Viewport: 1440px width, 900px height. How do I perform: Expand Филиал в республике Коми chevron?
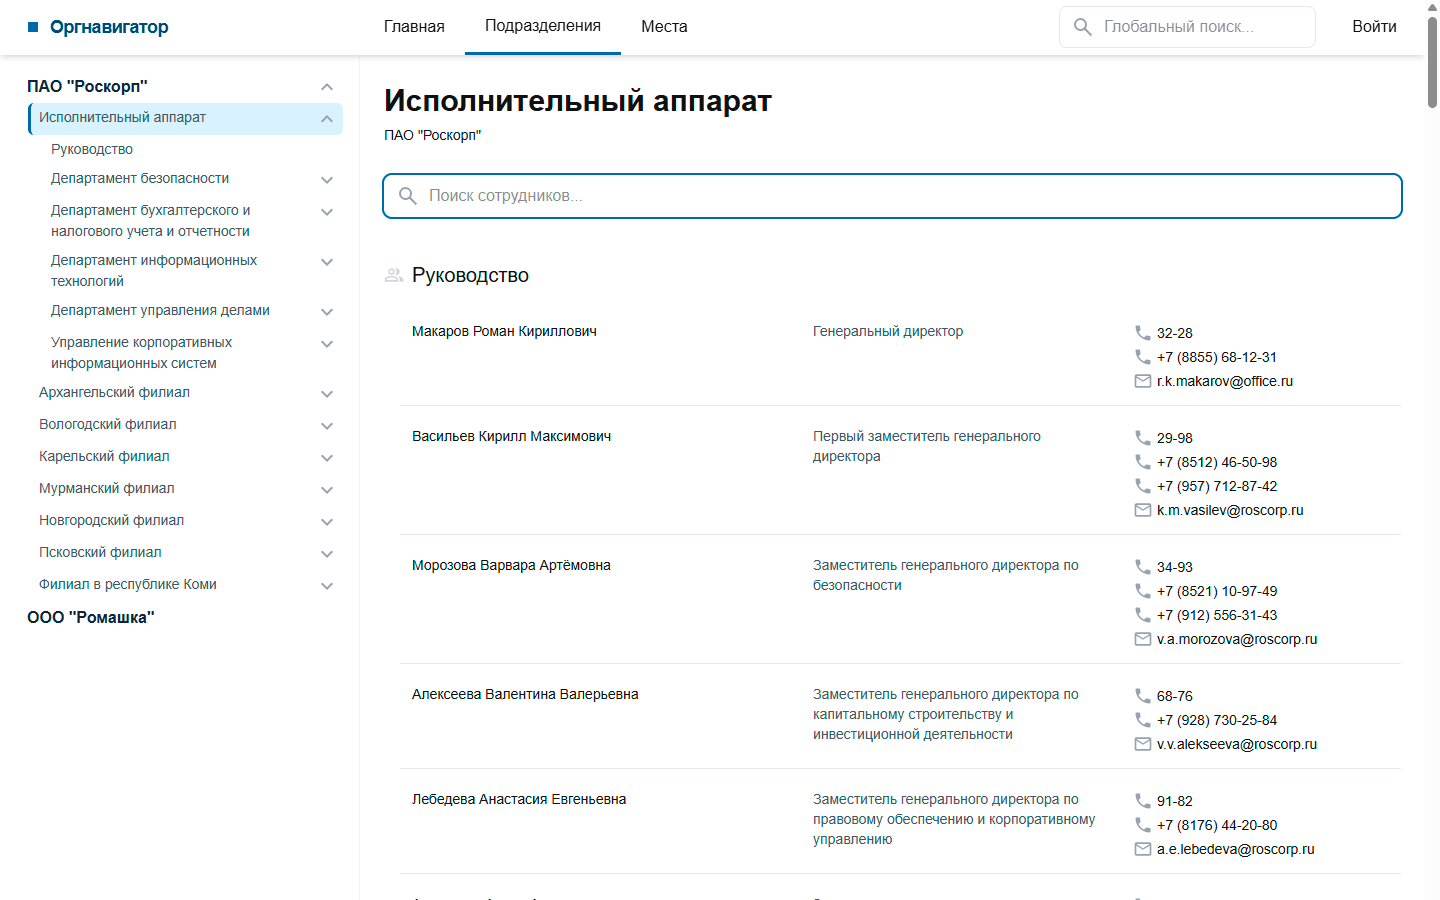pos(327,586)
